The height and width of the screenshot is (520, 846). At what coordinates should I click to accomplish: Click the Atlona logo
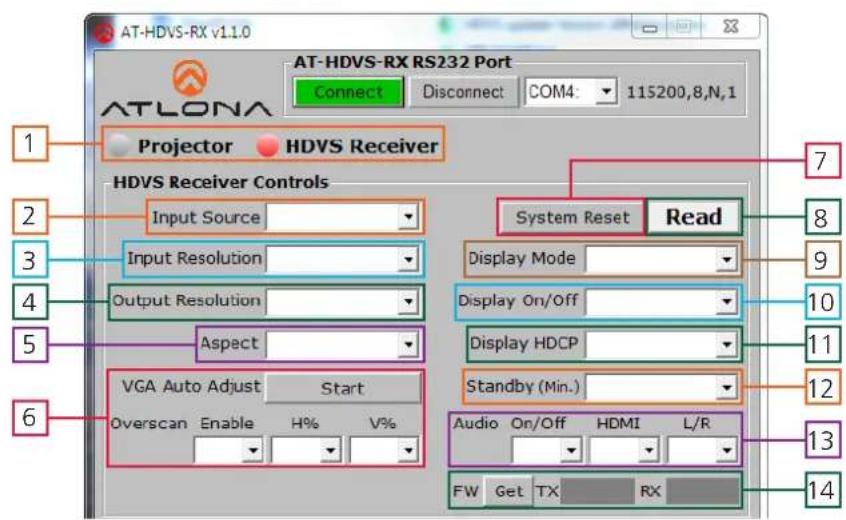pos(187,88)
